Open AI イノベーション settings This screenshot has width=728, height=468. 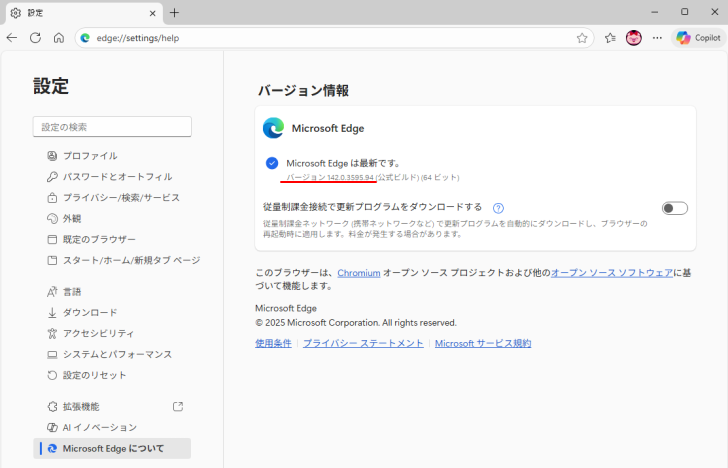click(92, 428)
